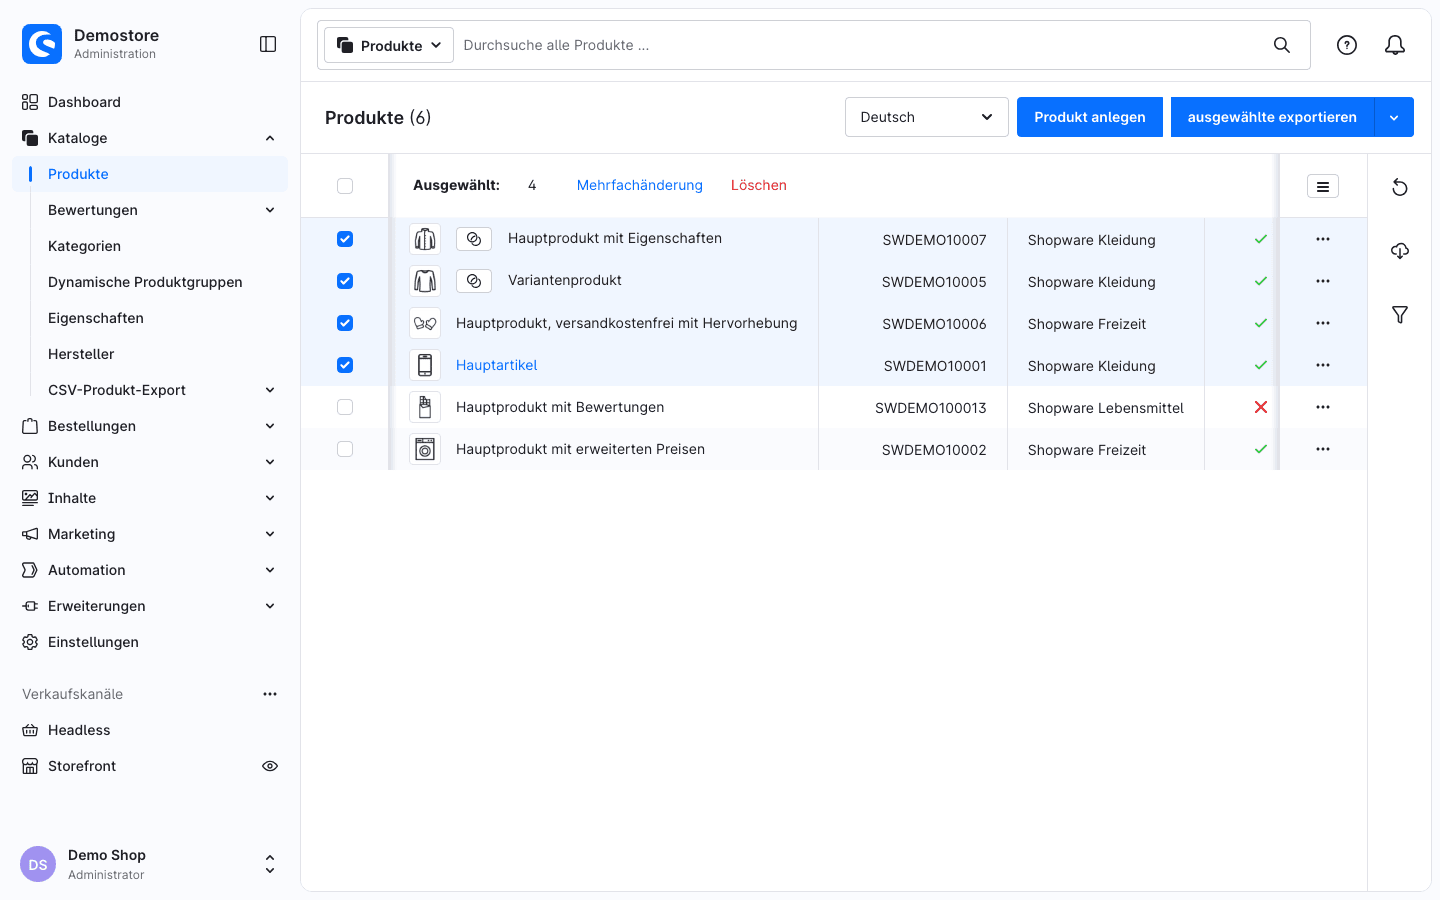The width and height of the screenshot is (1440, 900).
Task: Check the Hauptprodukt mit Bewertungen row checkbox
Action: (345, 407)
